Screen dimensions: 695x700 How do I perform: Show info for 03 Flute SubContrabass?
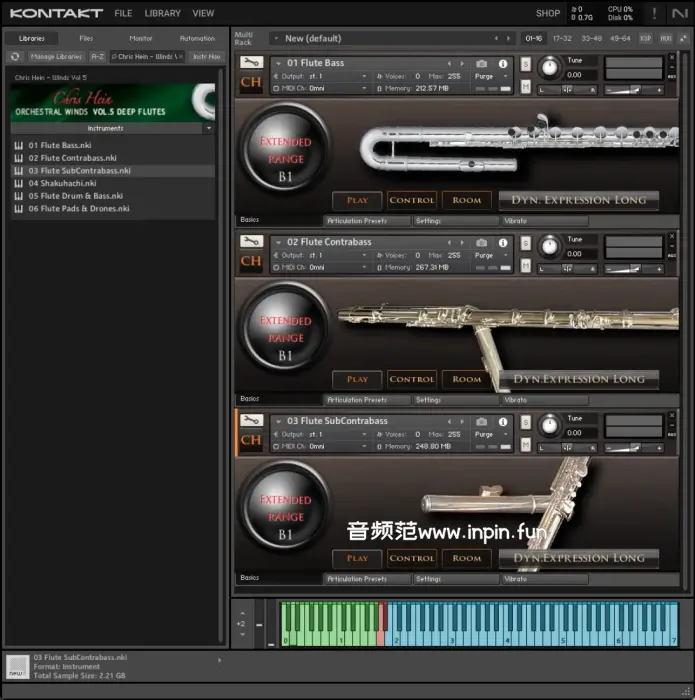(x=503, y=421)
